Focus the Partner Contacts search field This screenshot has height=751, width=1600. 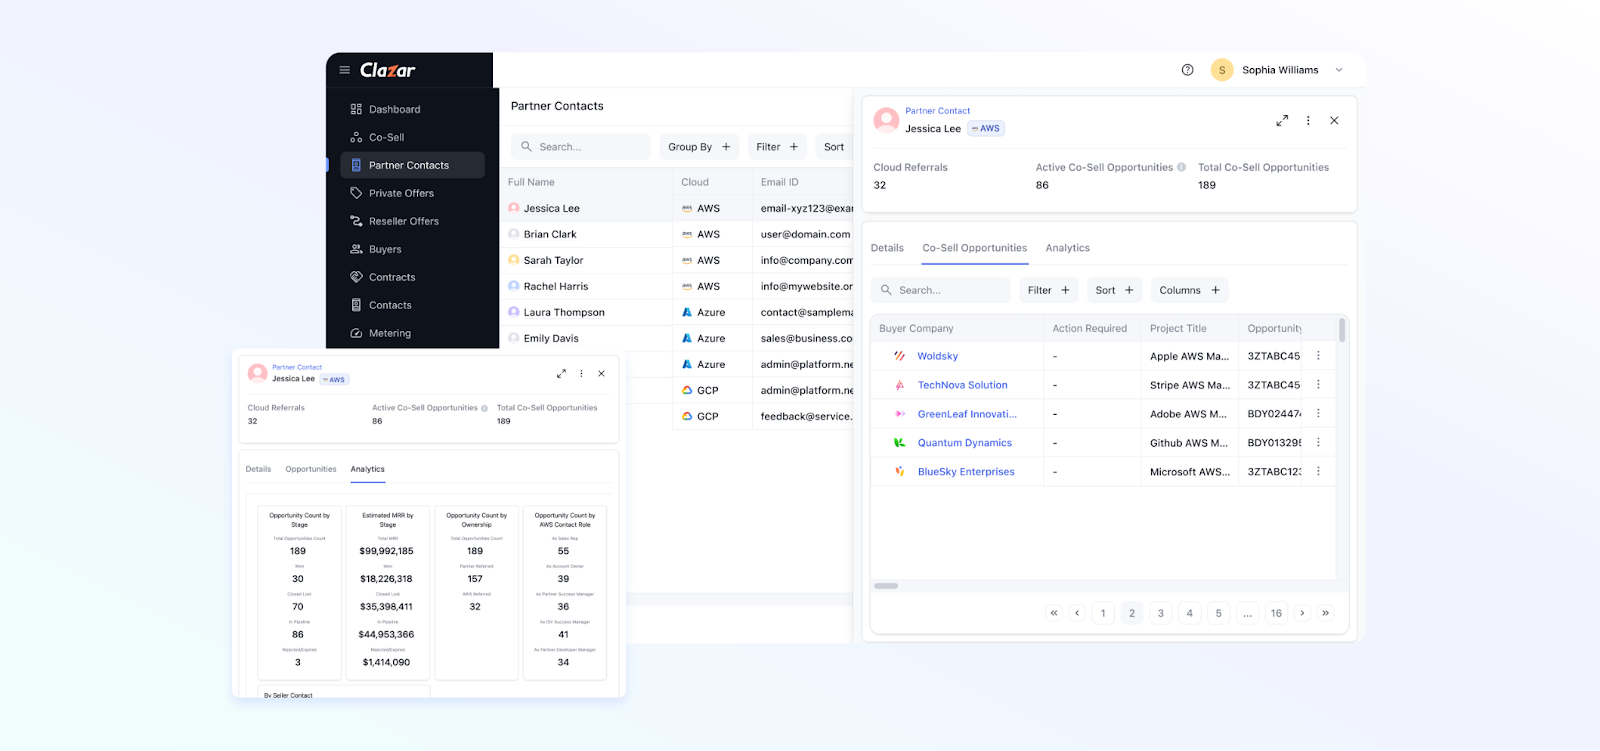click(581, 147)
